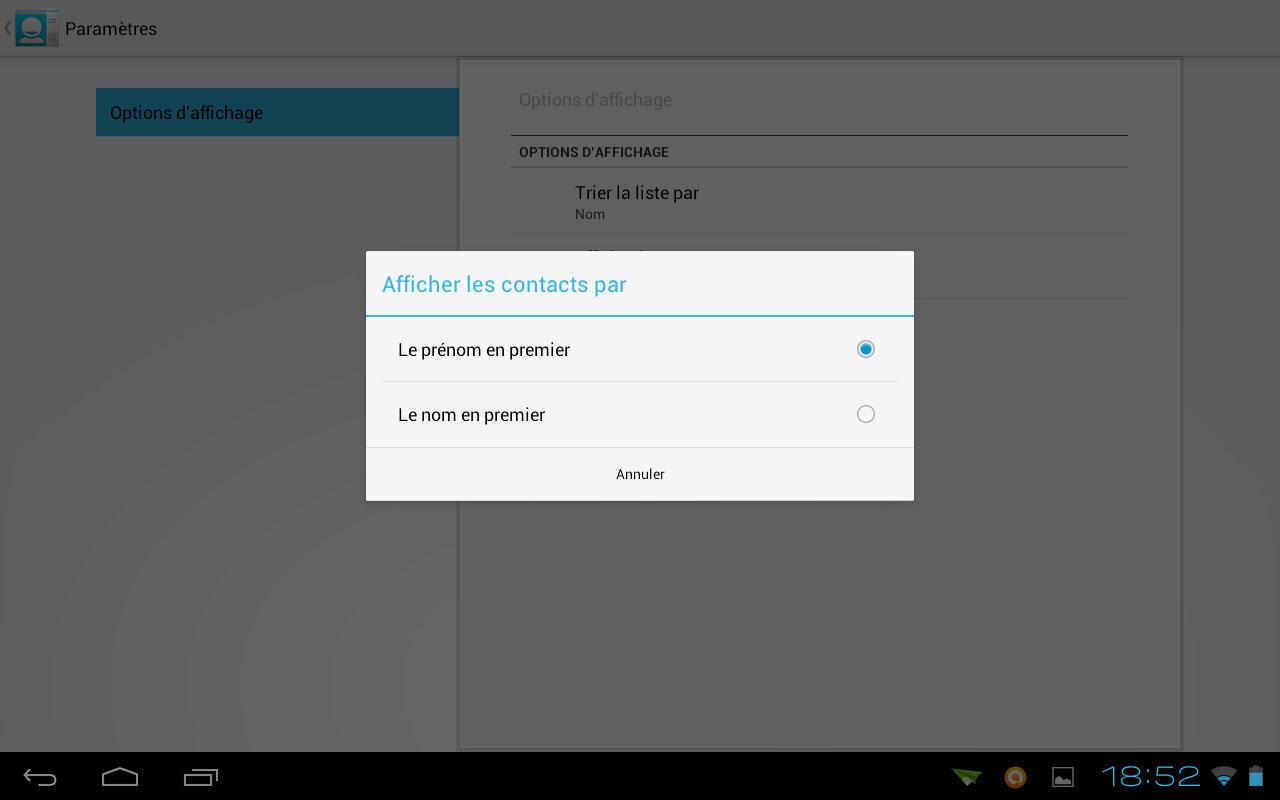Tap the Android home button
Image resolution: width=1280 pixels, height=800 pixels.
point(120,777)
